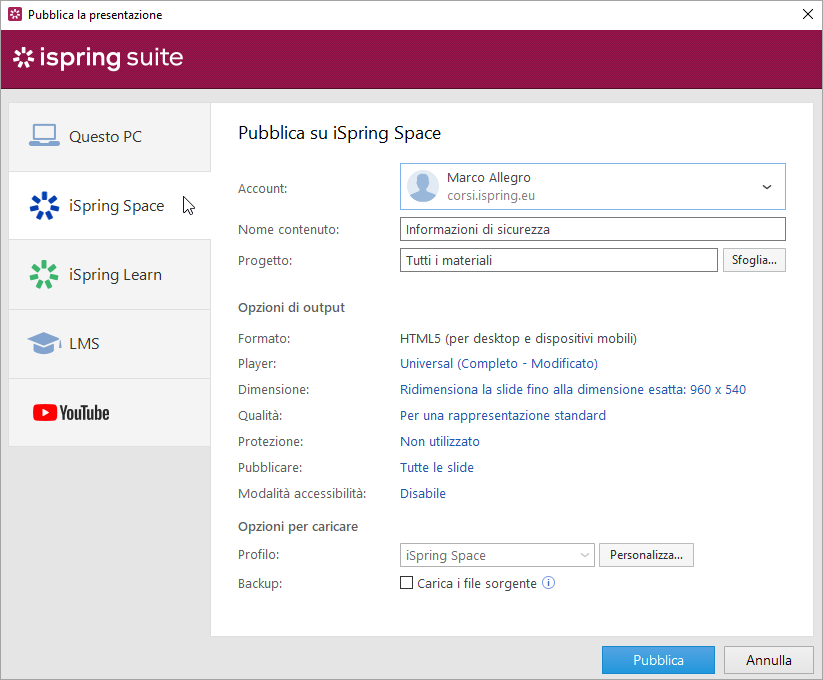This screenshot has width=823, height=680.
Task: Expand the Account dropdown chevron
Action: [x=767, y=187]
